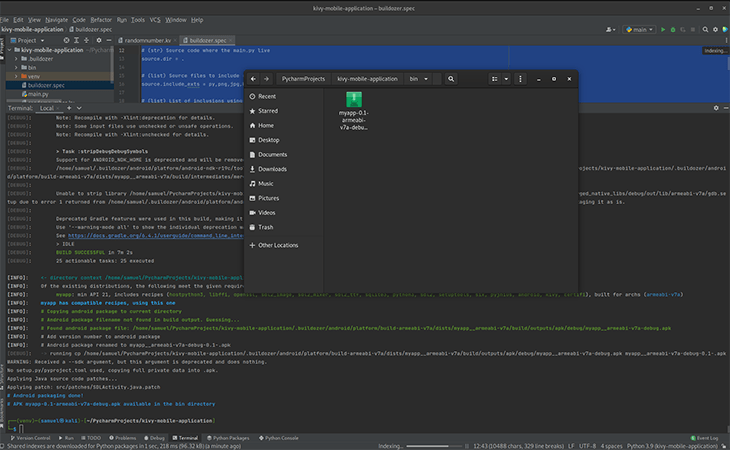730x450 pixels.
Task: Open Version Control tool window
Action: [x=30, y=438]
